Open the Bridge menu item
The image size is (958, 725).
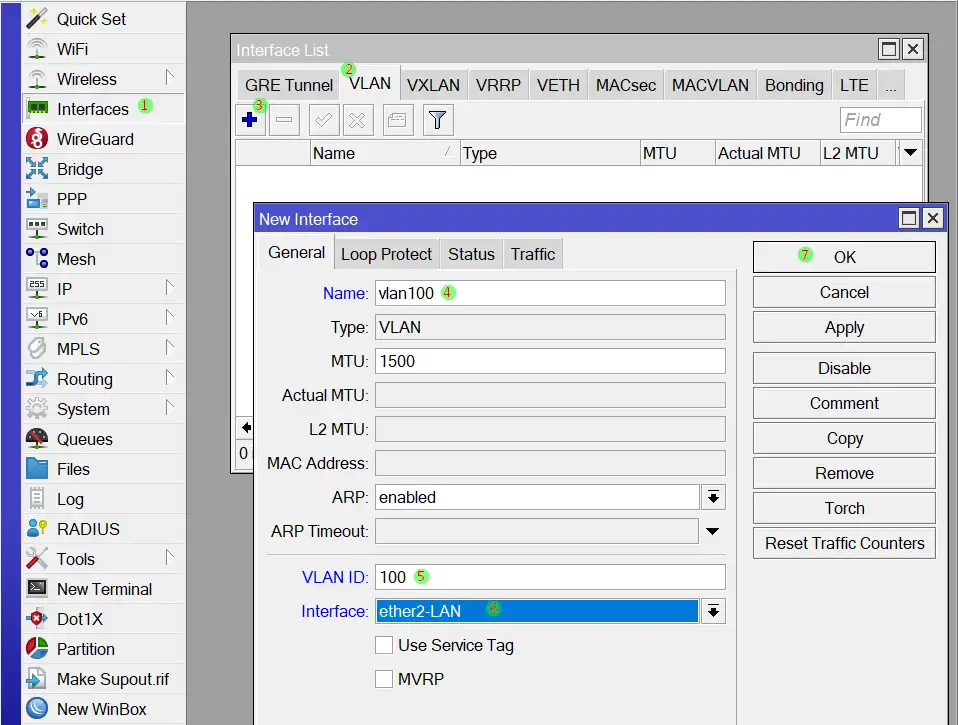[x=79, y=169]
